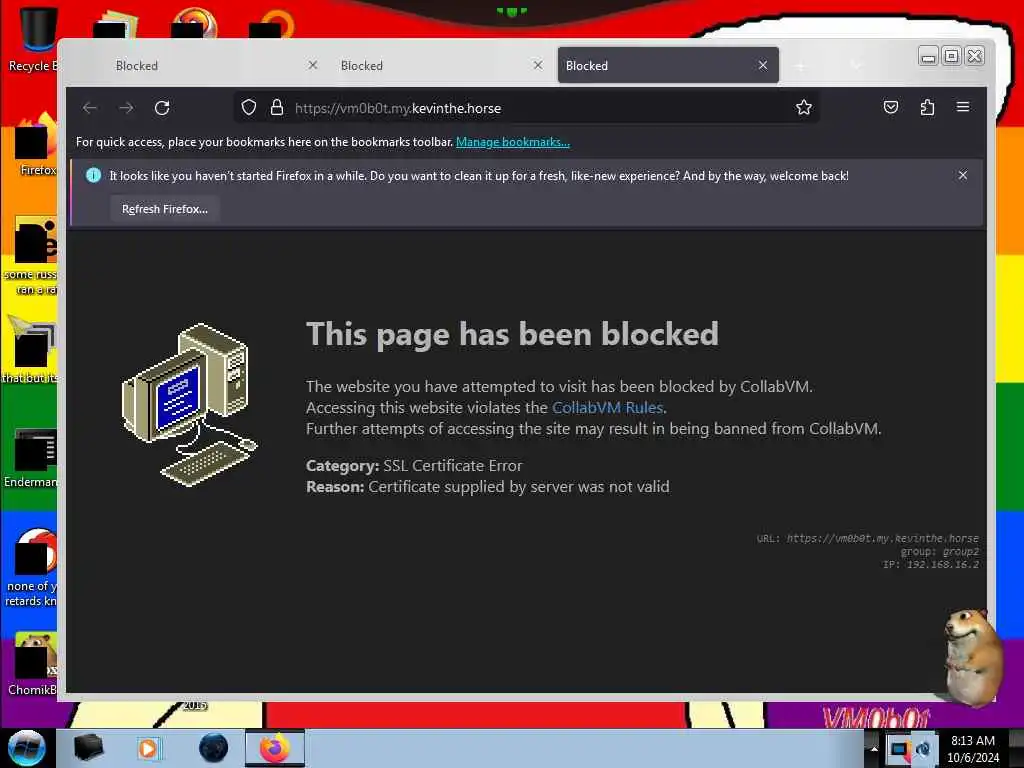Click the retro computer illustration

click(189, 405)
